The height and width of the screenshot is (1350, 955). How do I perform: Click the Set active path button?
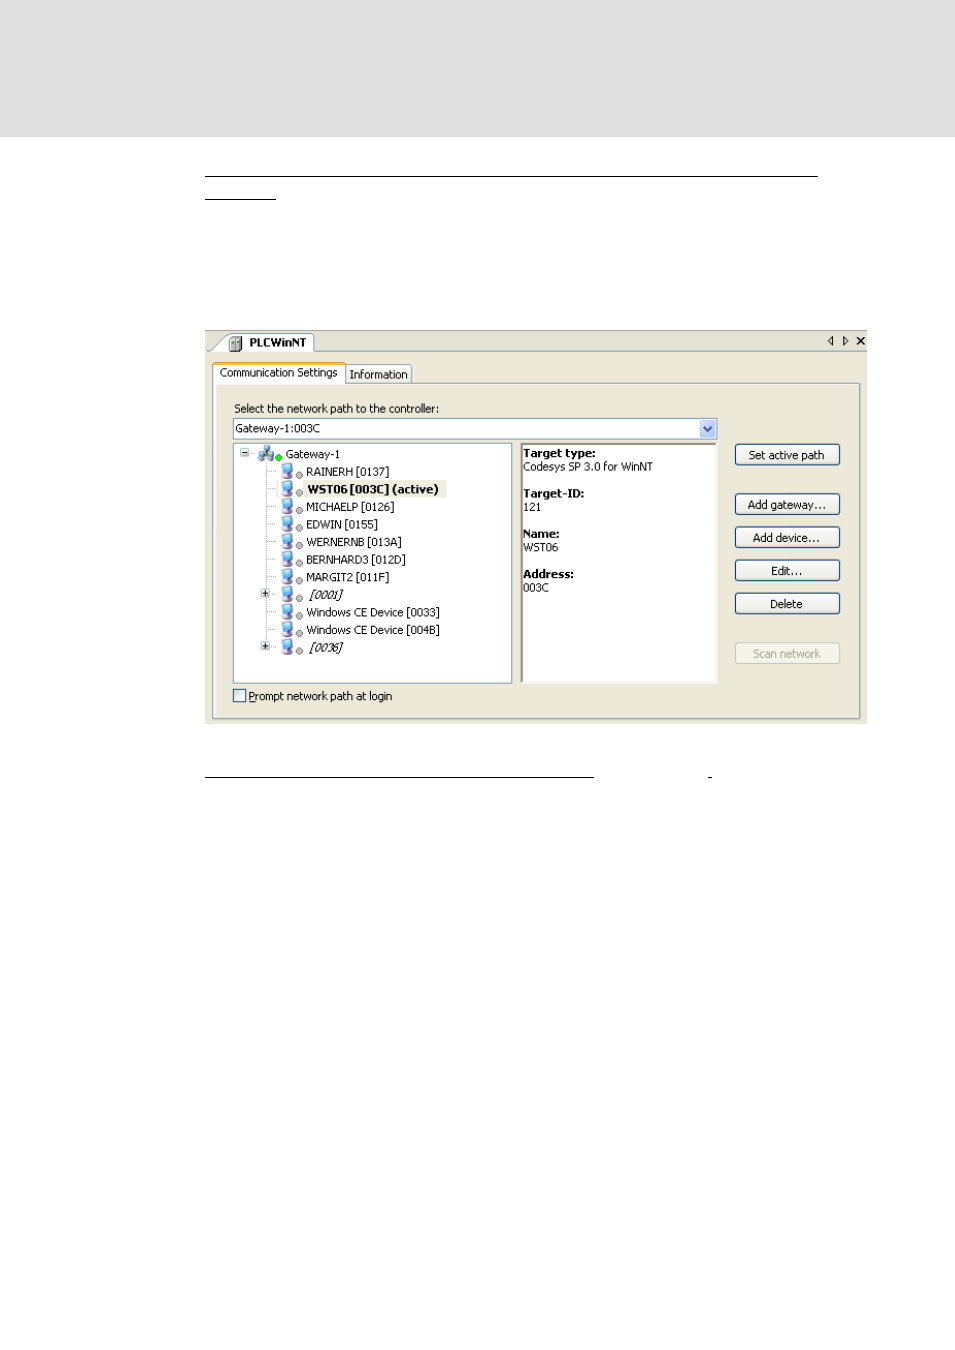(x=787, y=455)
